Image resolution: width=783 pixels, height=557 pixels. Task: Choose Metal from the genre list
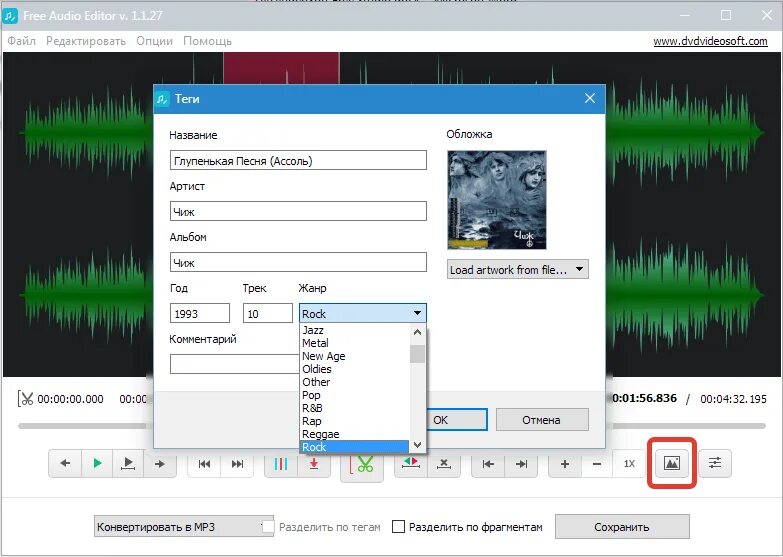(x=355, y=343)
